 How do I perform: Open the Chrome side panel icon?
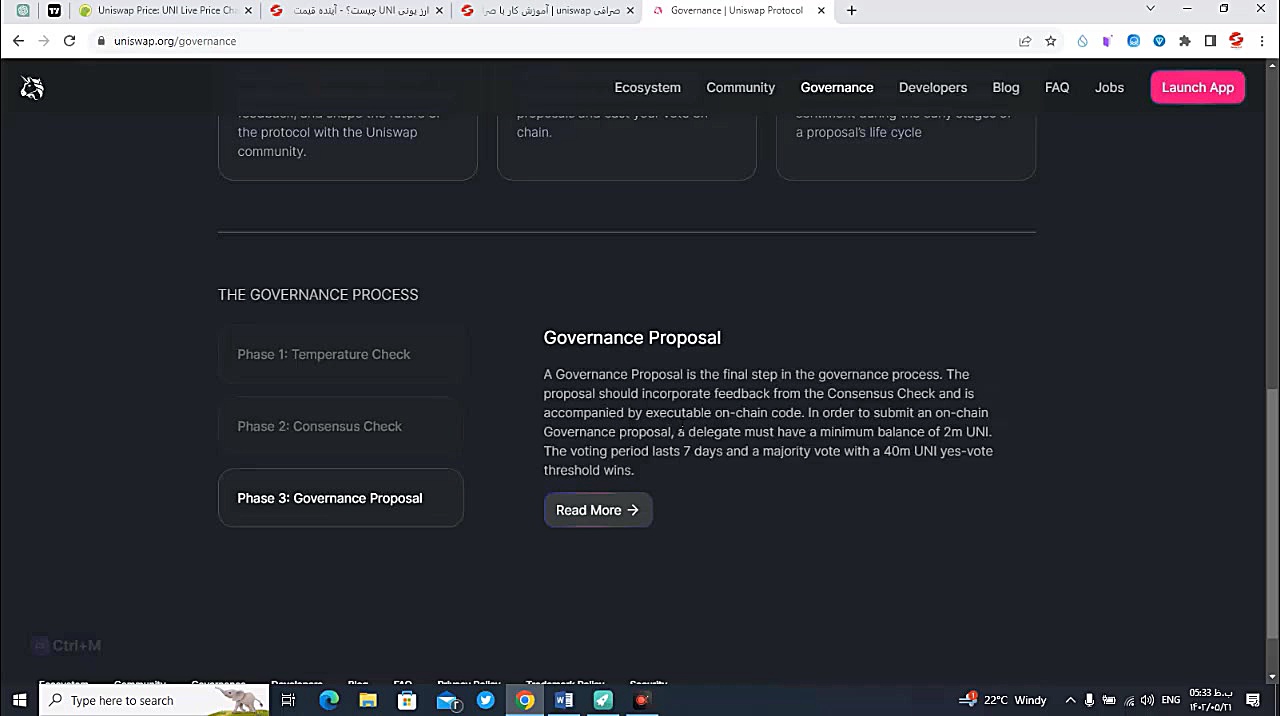[1210, 41]
